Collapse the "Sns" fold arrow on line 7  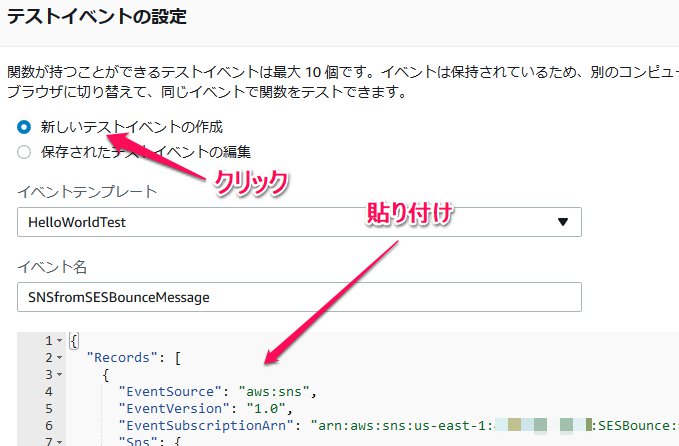click(x=62, y=440)
